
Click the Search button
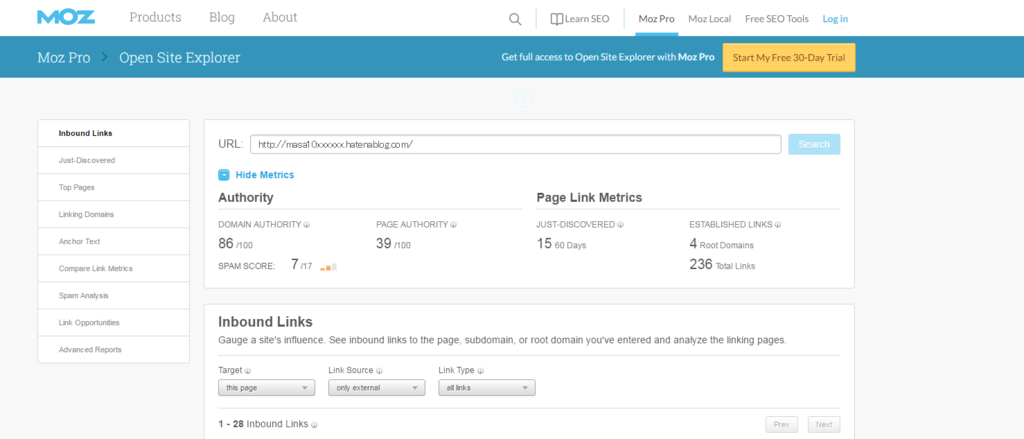click(x=814, y=144)
